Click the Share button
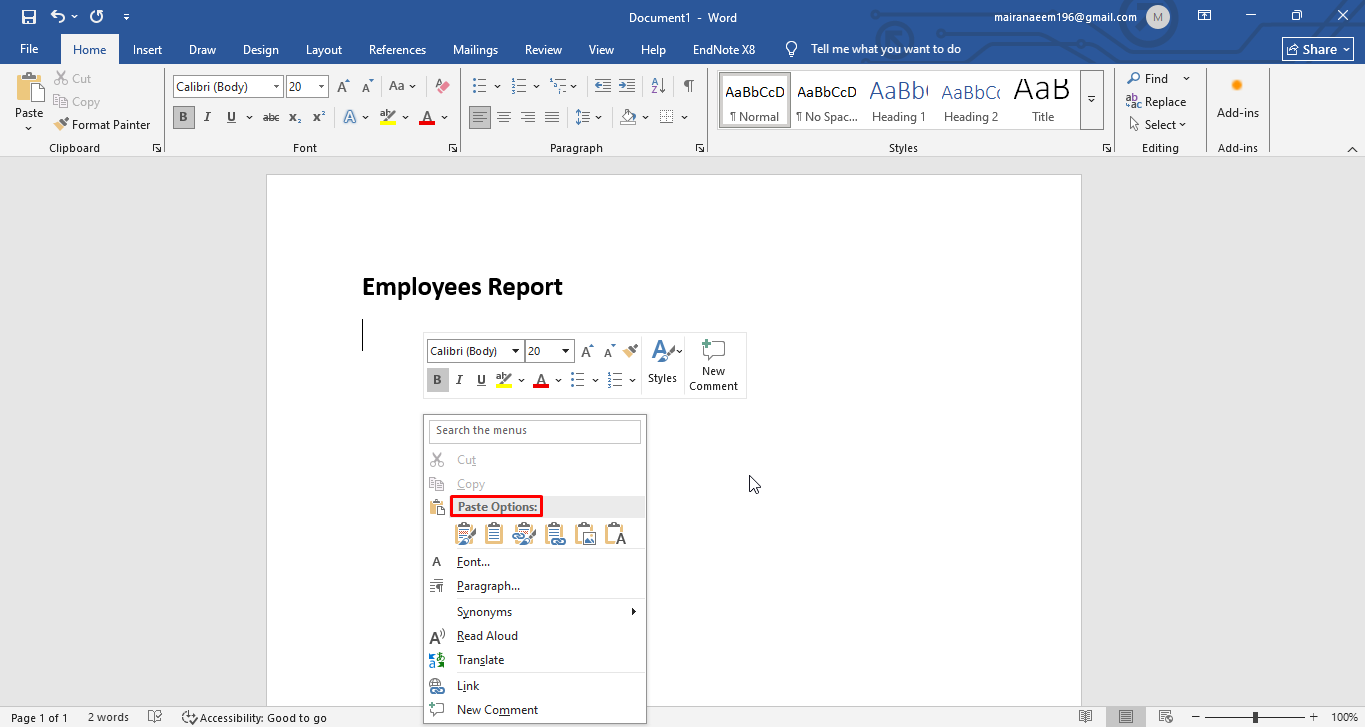1365x727 pixels. click(1318, 49)
